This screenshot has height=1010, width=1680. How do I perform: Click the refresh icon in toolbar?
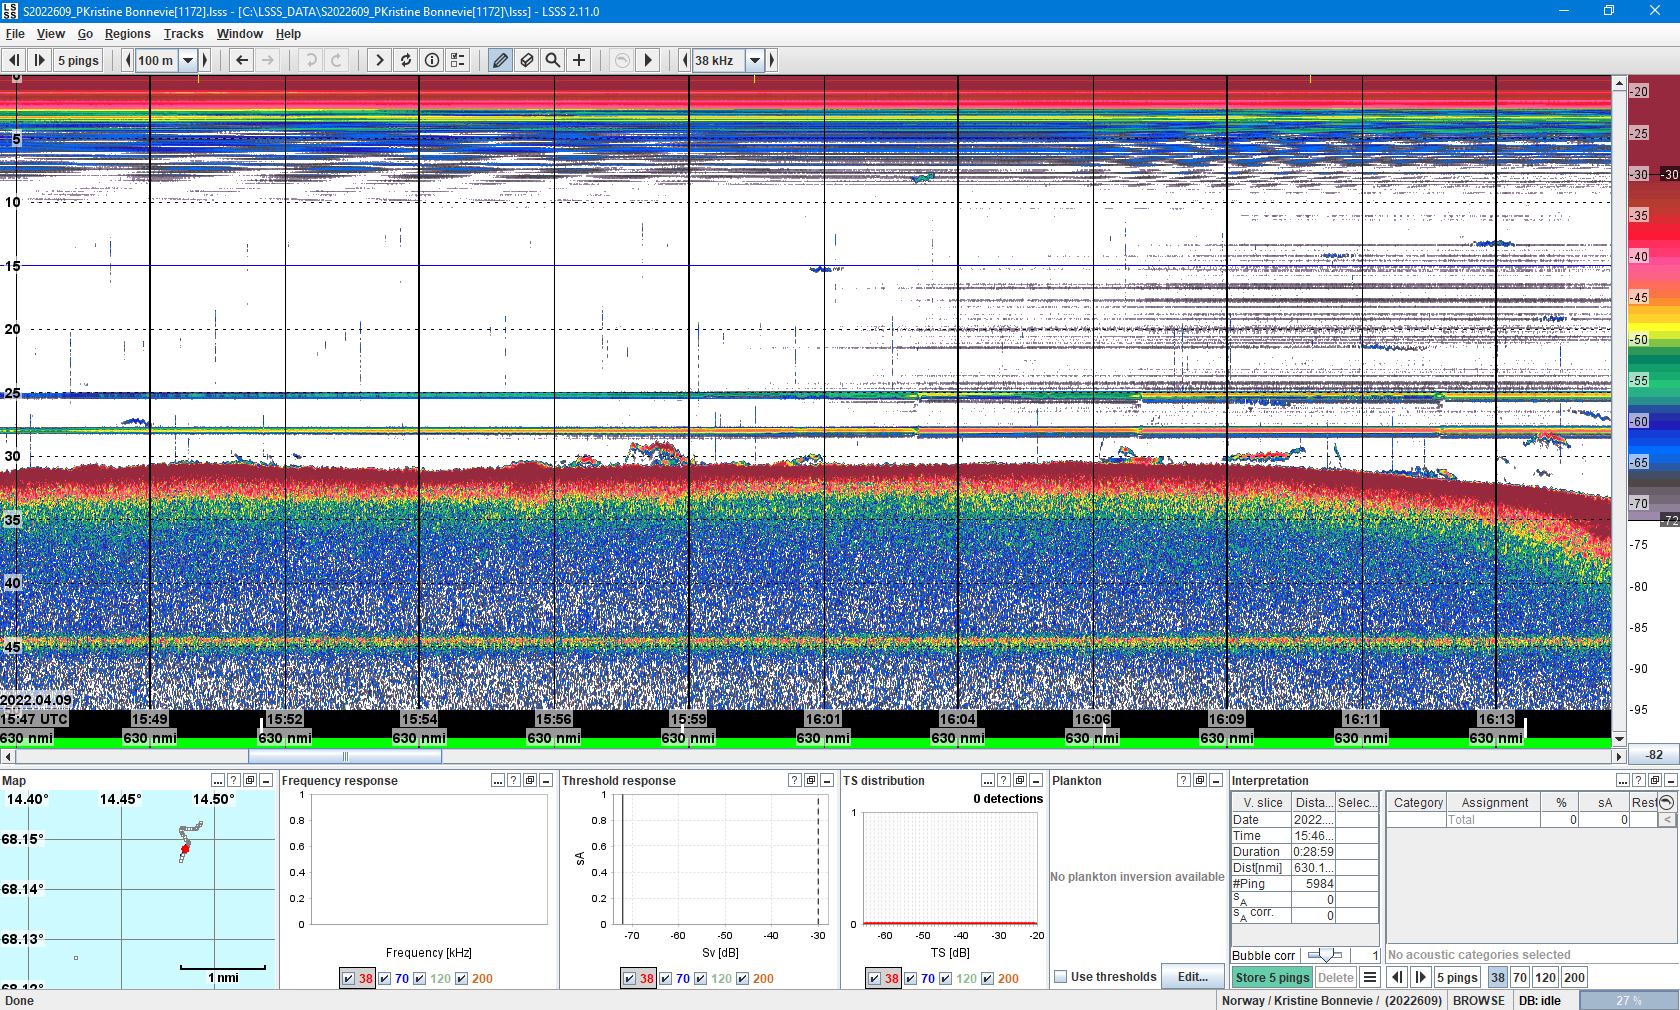click(x=405, y=60)
